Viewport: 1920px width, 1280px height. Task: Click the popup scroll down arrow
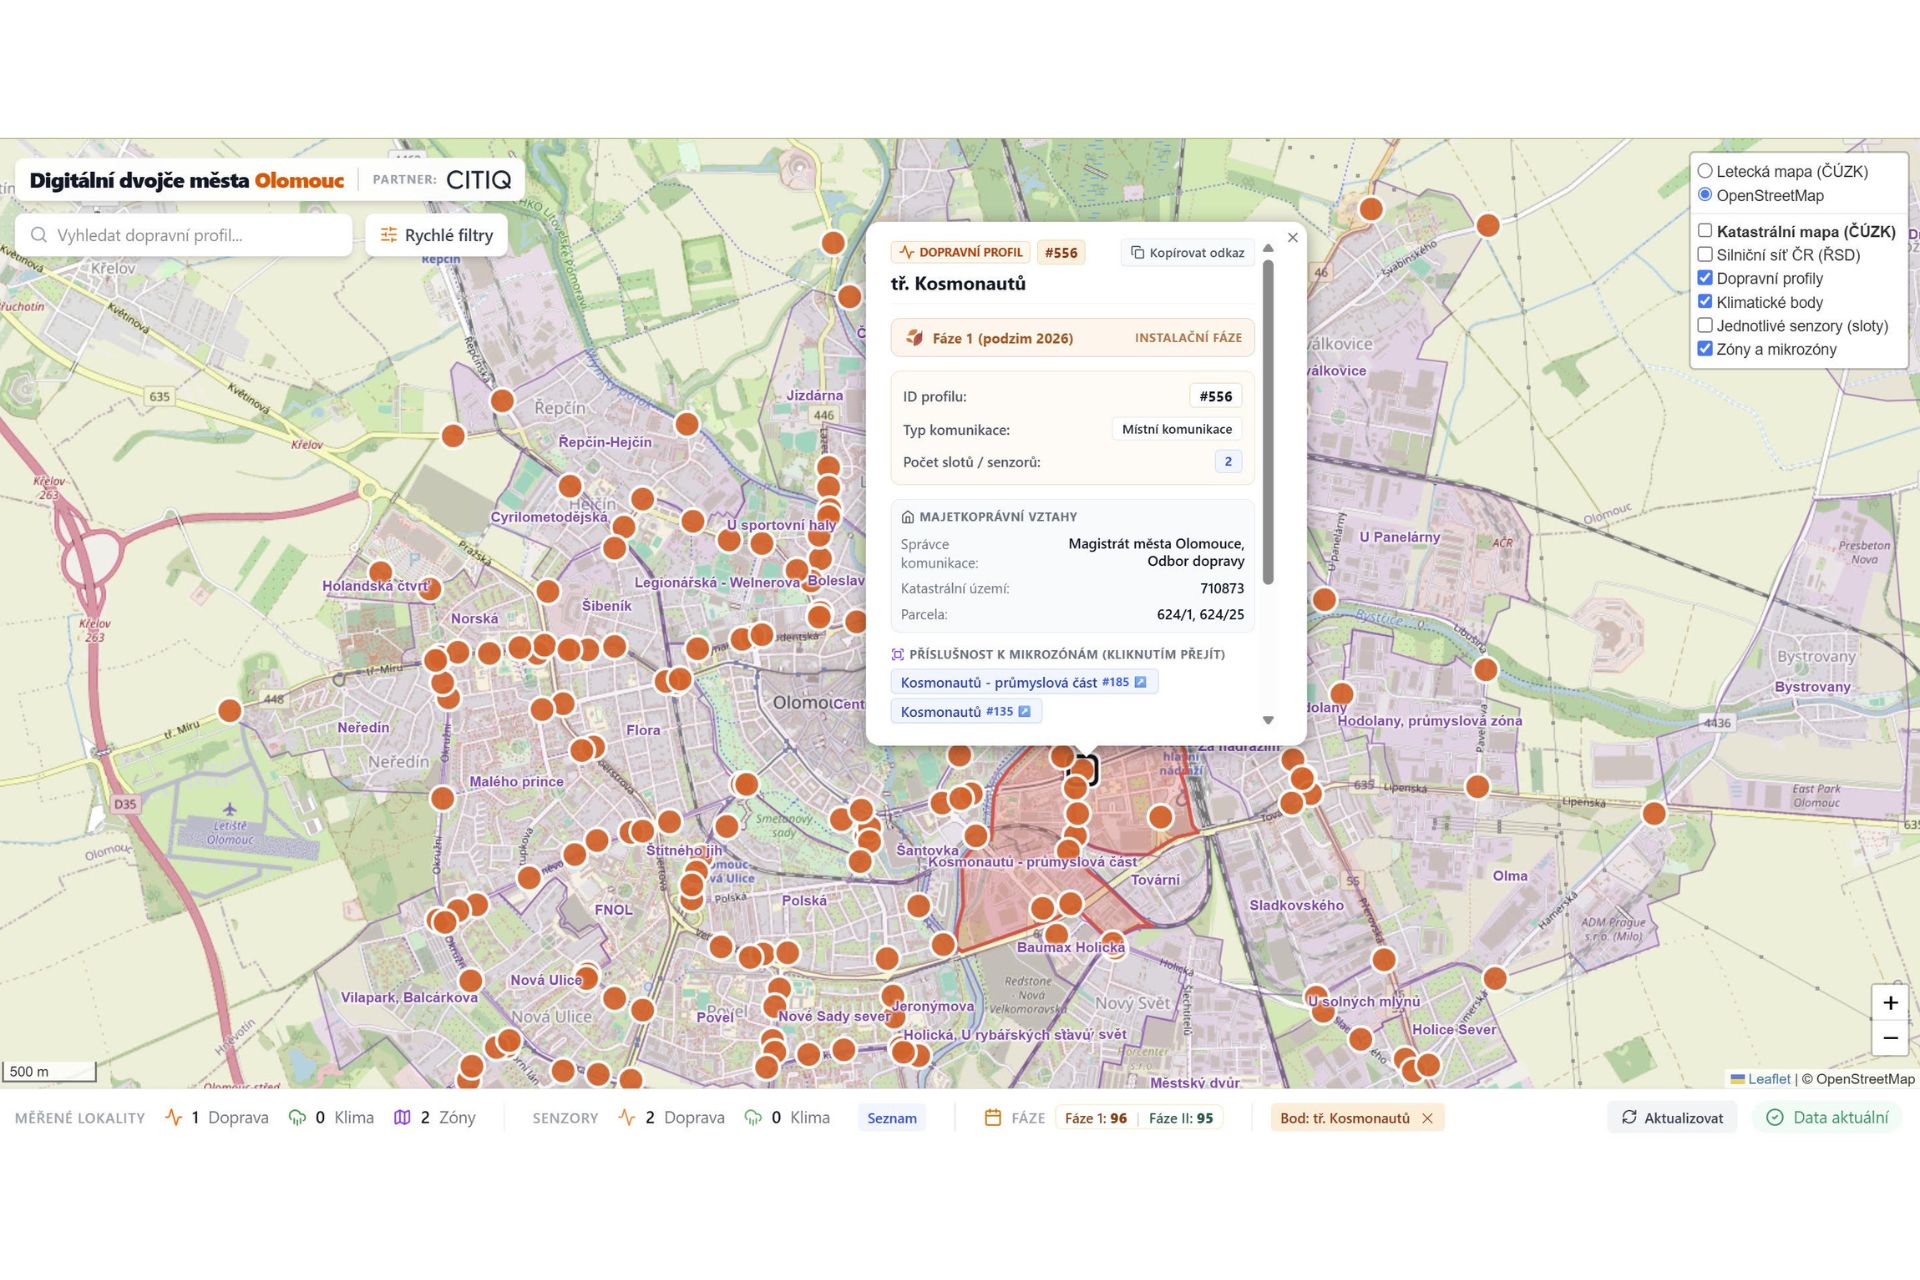(1268, 720)
